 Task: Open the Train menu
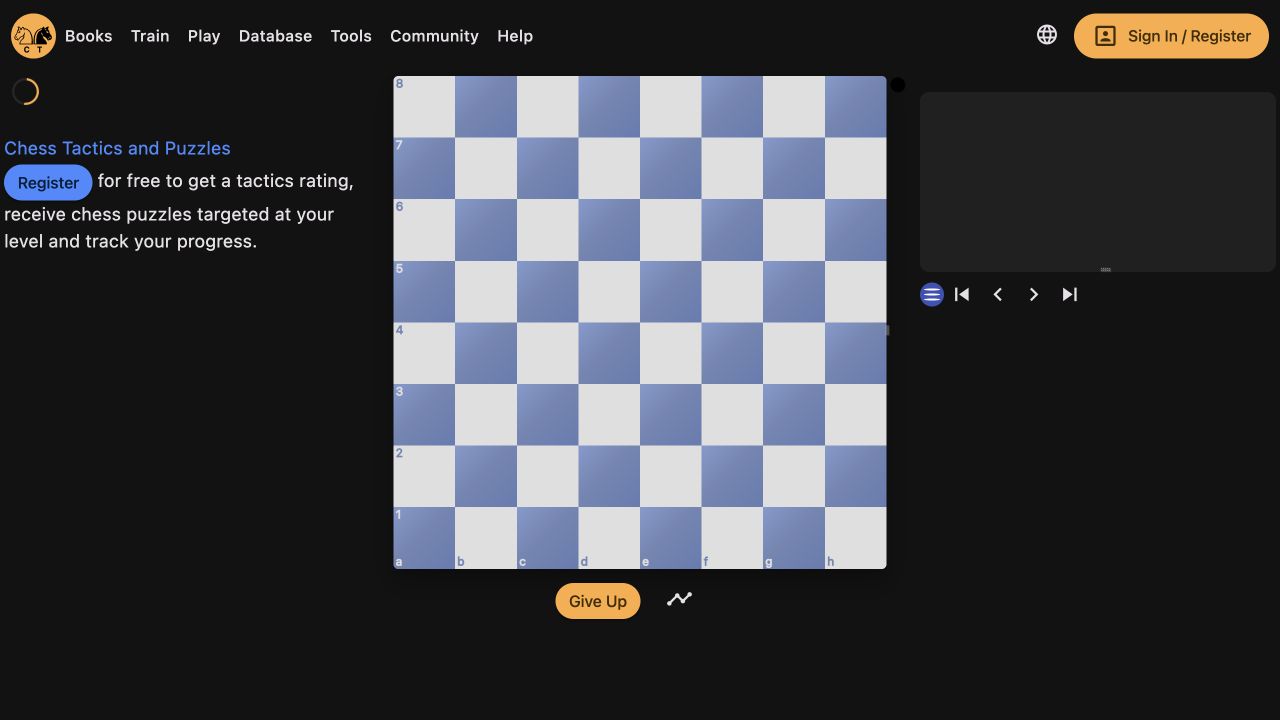pyautogui.click(x=150, y=36)
